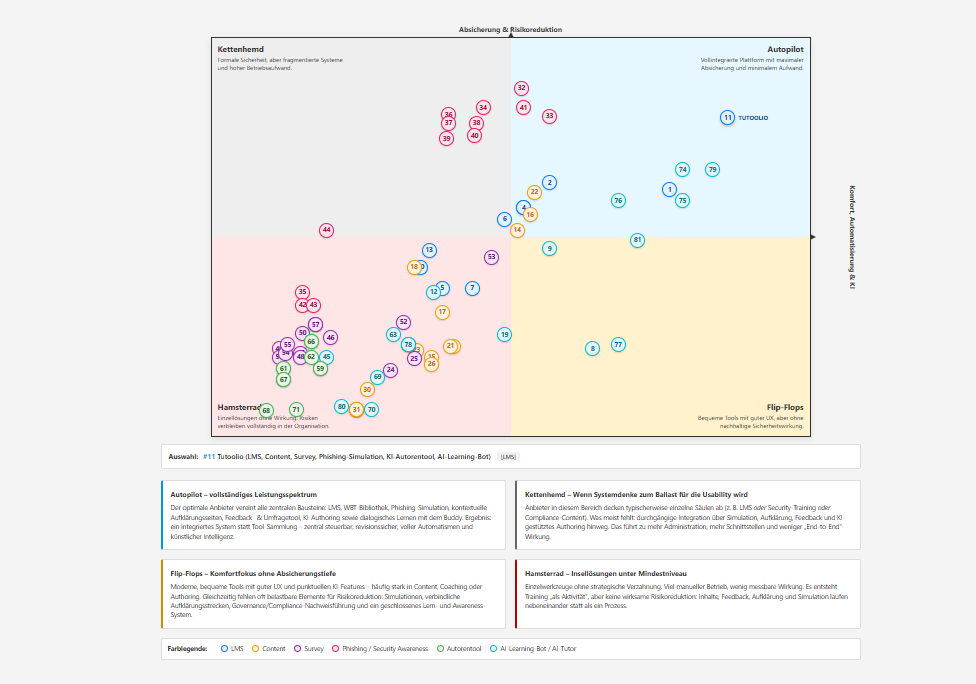The width and height of the screenshot is (976, 684).
Task: Select the Autorentool legend entry
Action: coord(459,649)
